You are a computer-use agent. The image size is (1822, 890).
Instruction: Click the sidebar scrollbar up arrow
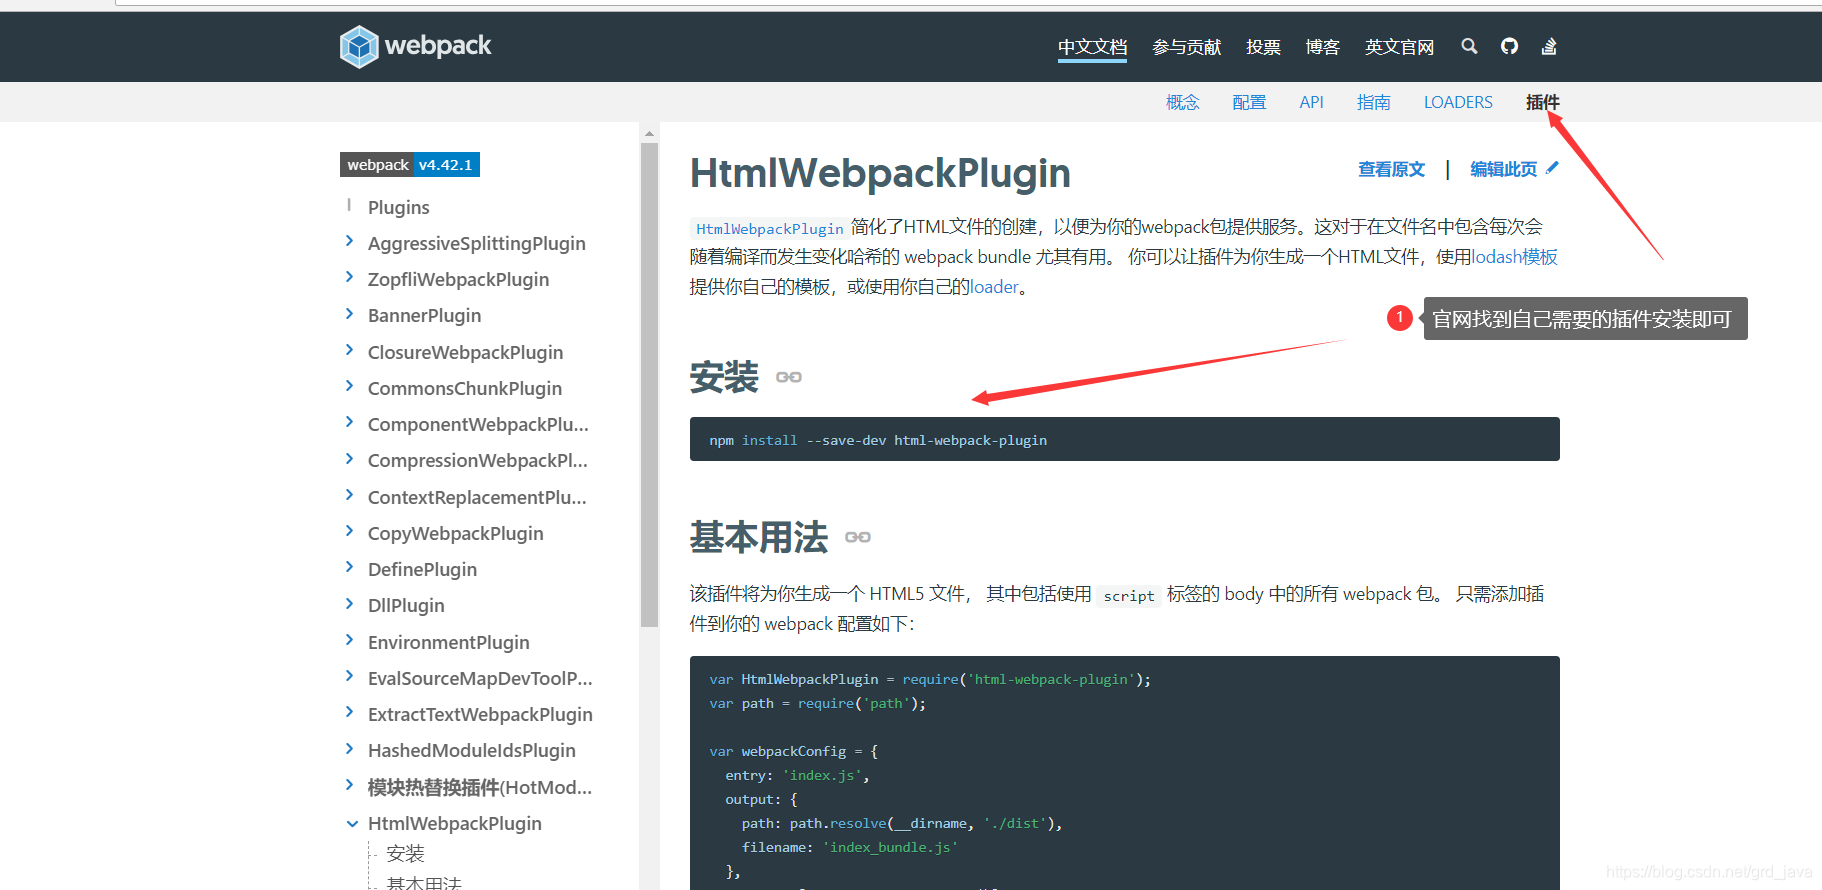coord(649,132)
